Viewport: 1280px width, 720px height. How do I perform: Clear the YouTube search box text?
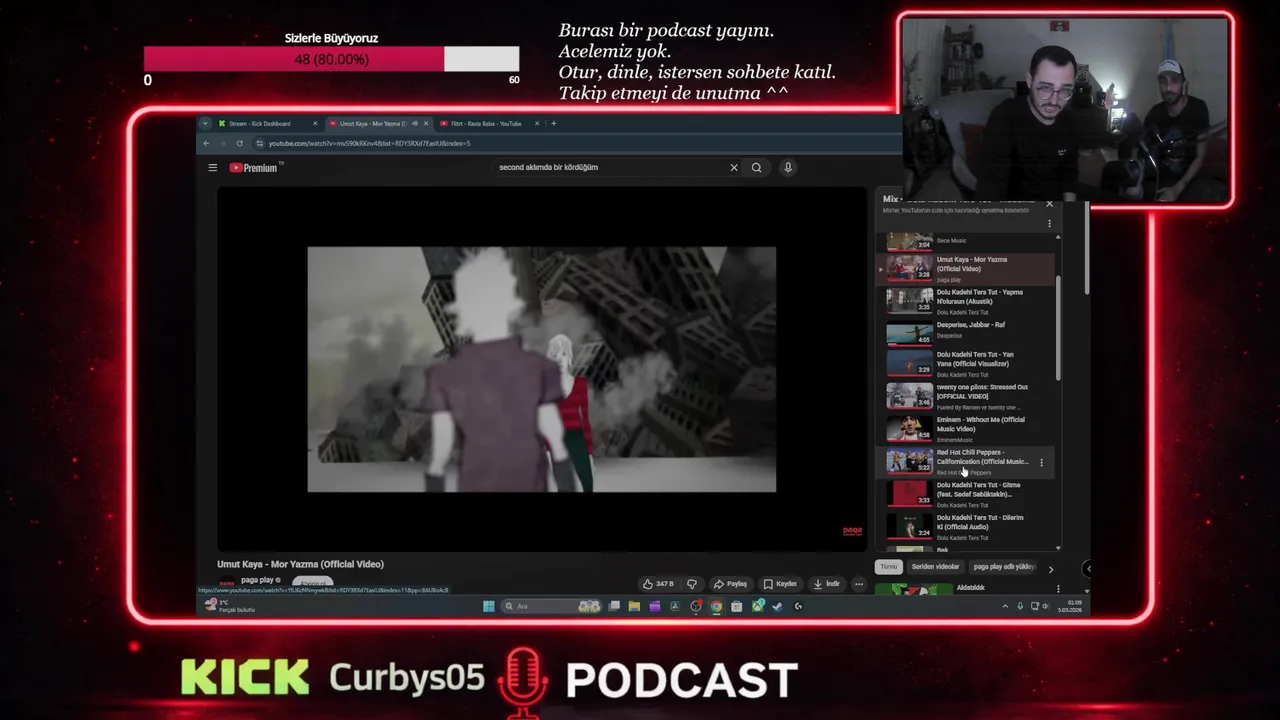[734, 168]
